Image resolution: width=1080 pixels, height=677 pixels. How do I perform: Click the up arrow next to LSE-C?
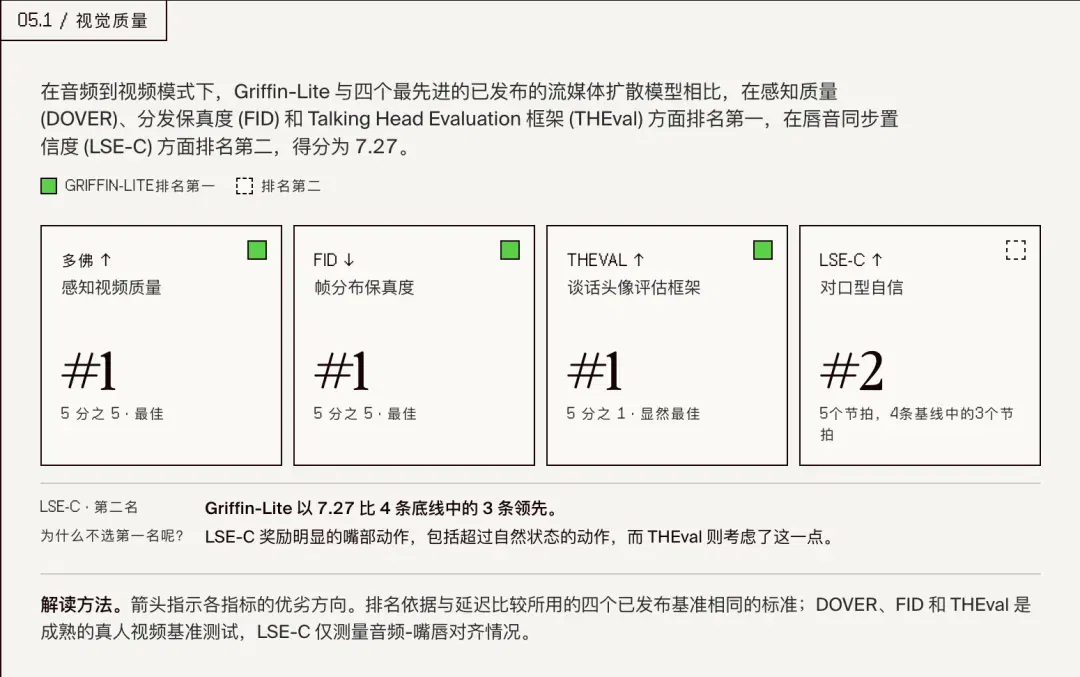876,260
